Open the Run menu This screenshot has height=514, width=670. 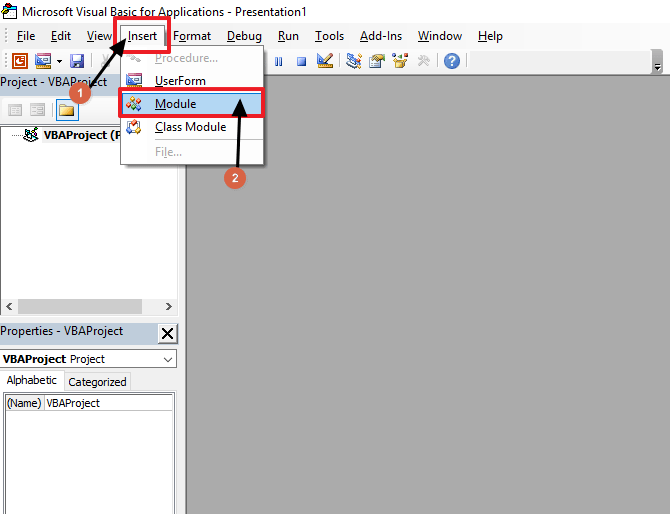pos(288,36)
